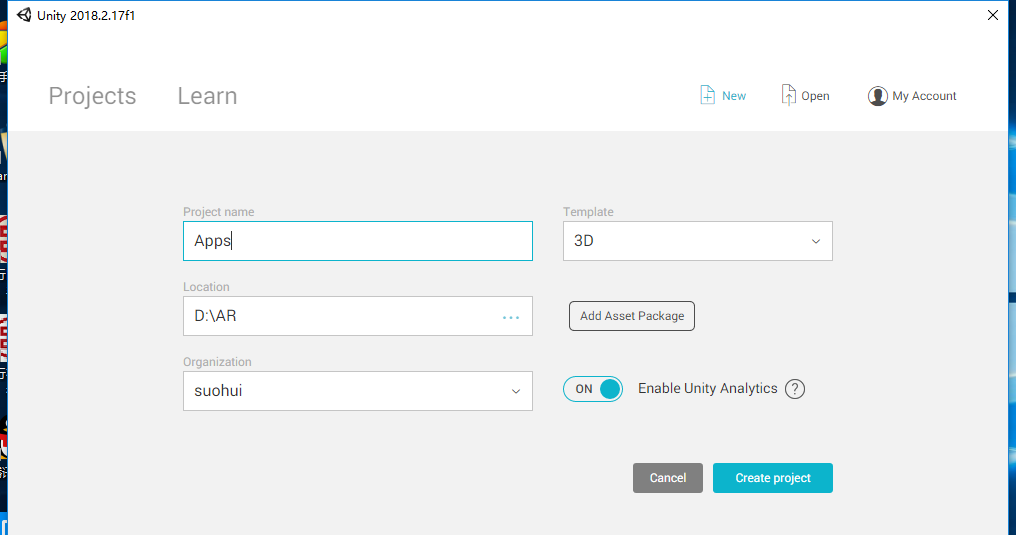This screenshot has width=1016, height=535.
Task: Click the New label in header
Action: pos(734,96)
